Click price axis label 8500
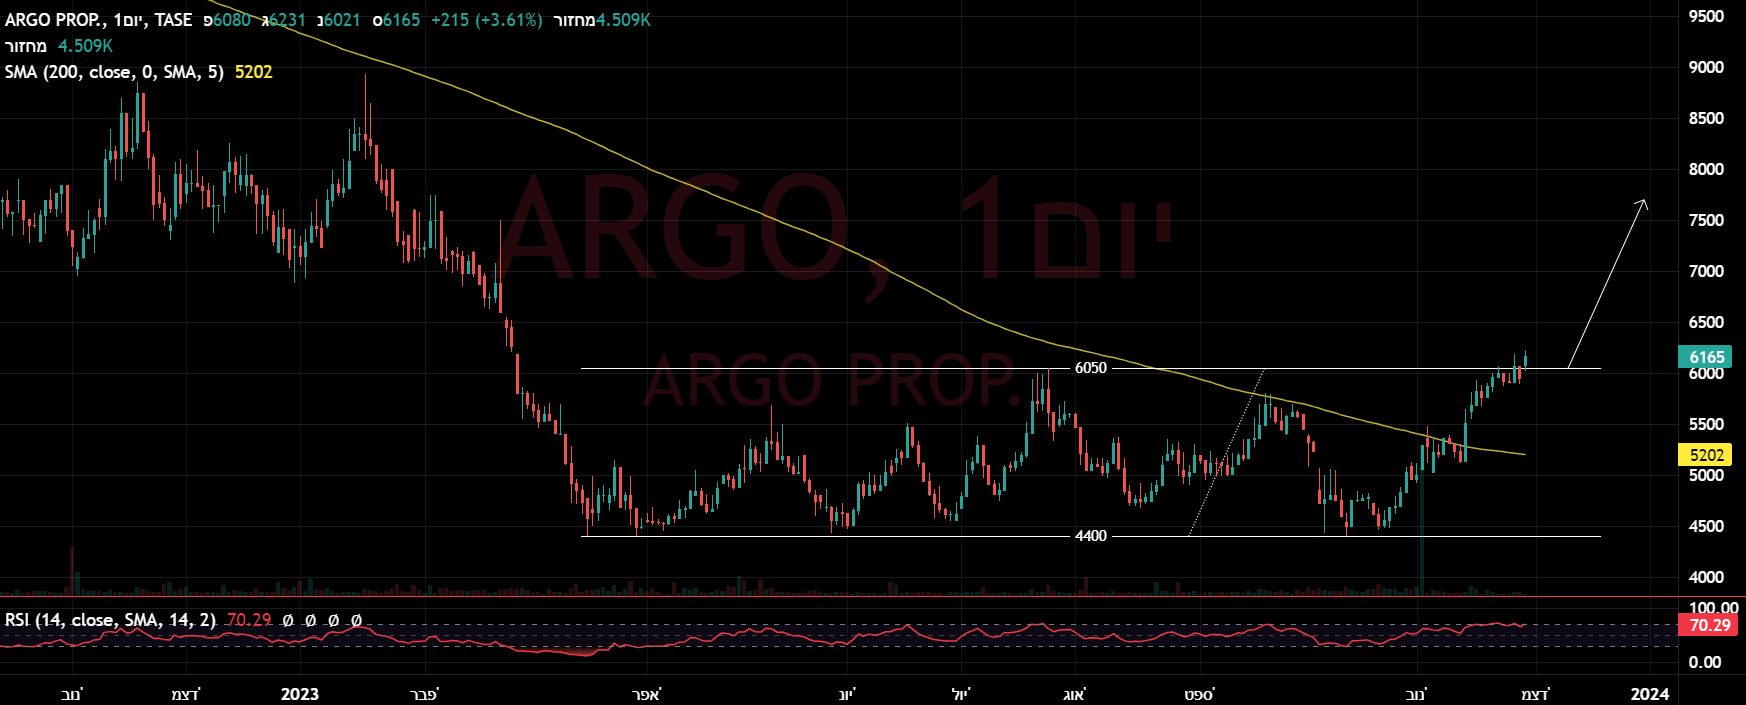This screenshot has width=1746, height=705. coord(1706,118)
